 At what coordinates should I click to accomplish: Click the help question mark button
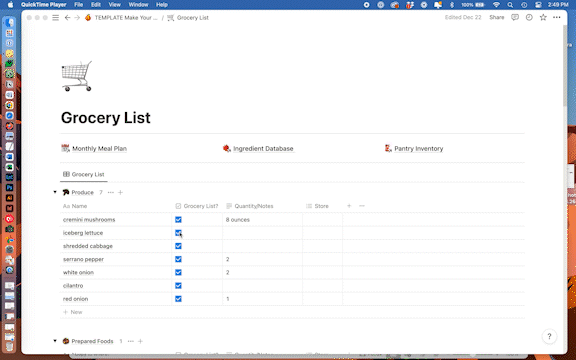click(x=549, y=336)
